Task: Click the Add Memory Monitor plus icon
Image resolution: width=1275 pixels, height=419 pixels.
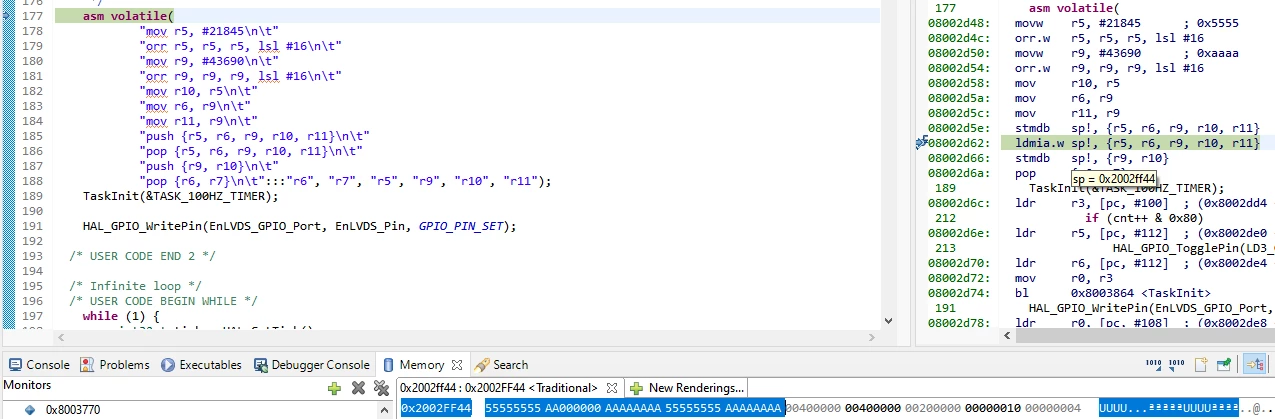Action: tap(335, 388)
